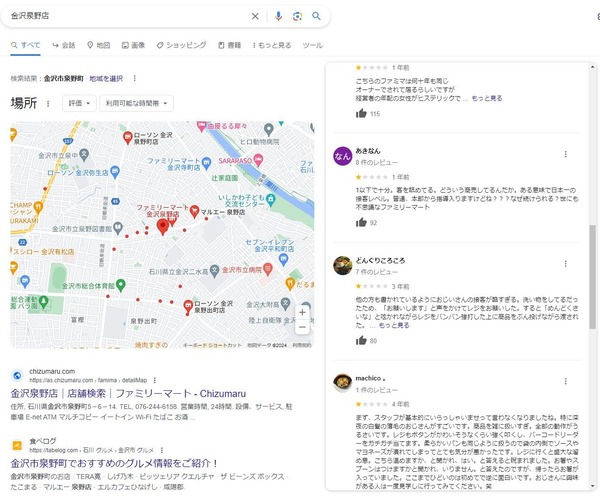This screenshot has height=497, width=600.
Task: Click ローソン 金沢泉野出町店 map marker
Action: tap(188, 307)
